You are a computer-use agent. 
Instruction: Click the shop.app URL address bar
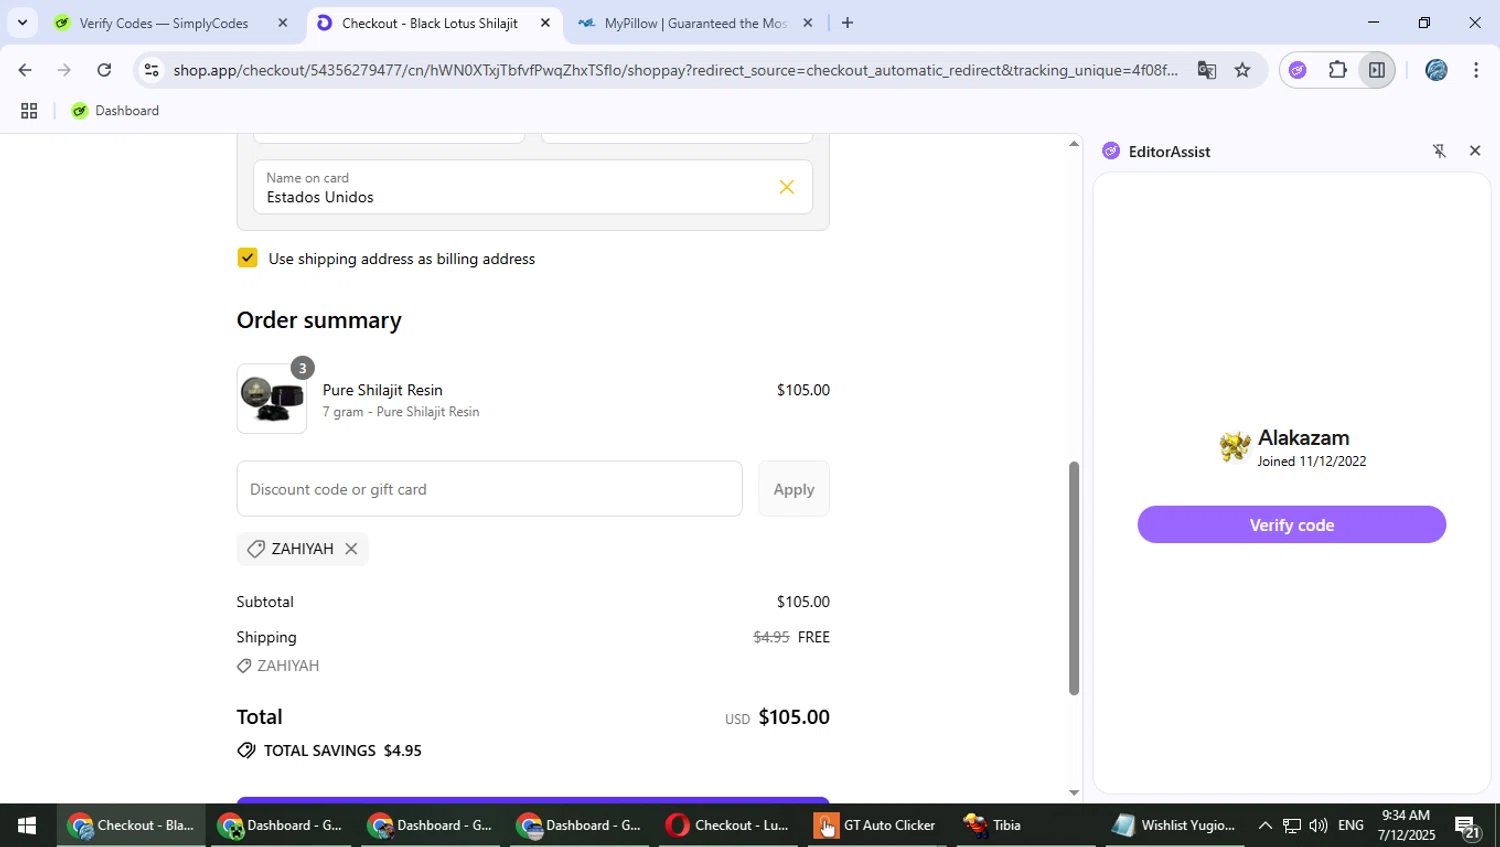675,70
